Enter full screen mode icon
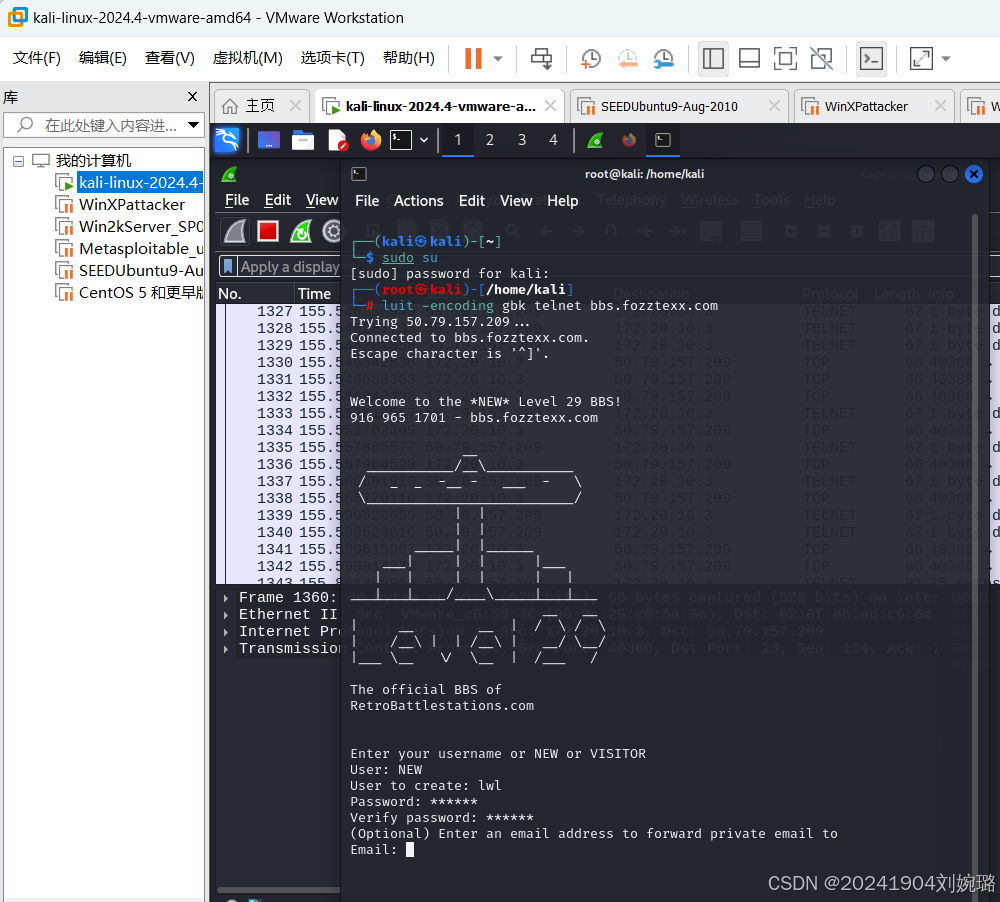This screenshot has width=1000, height=902. tap(785, 59)
